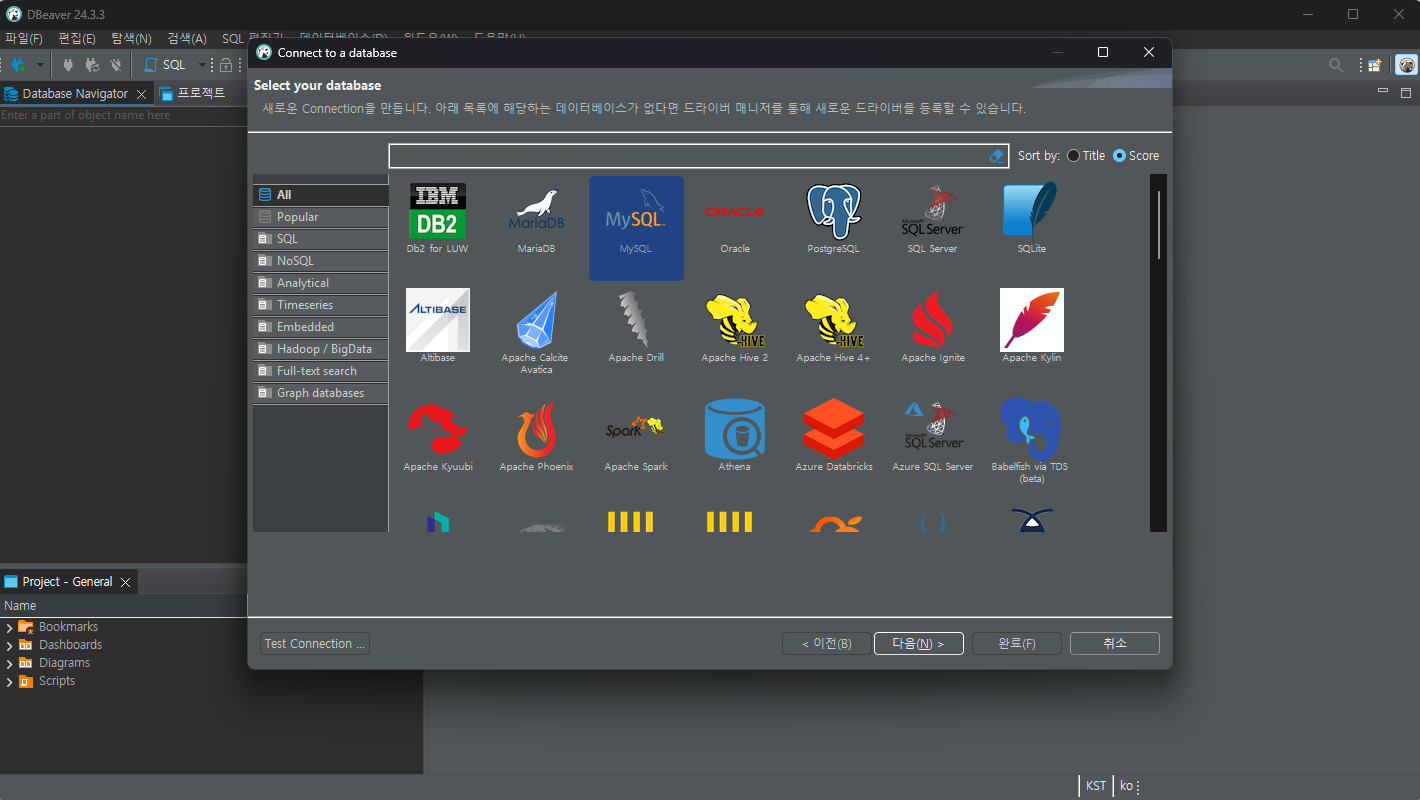Open the SQL editor toolbar button

click(166, 65)
